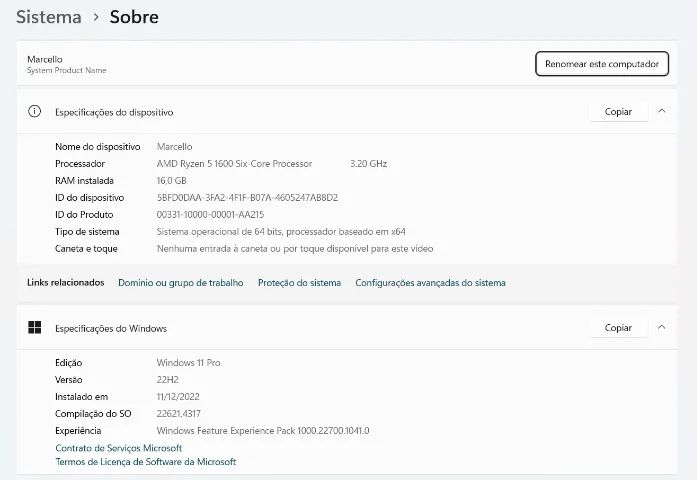Click the ID do Produto label

84,214
